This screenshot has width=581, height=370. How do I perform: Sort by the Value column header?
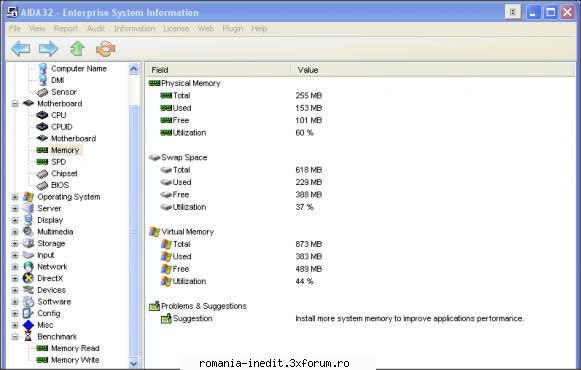pos(433,70)
